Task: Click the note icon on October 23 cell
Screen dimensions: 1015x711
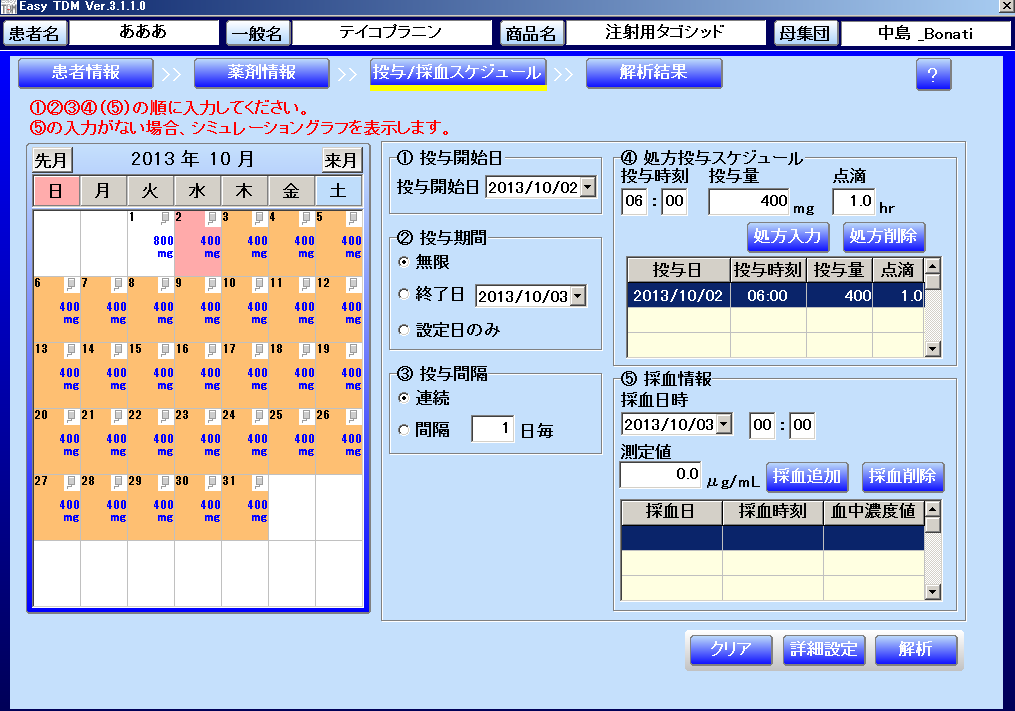Action: click(x=212, y=416)
